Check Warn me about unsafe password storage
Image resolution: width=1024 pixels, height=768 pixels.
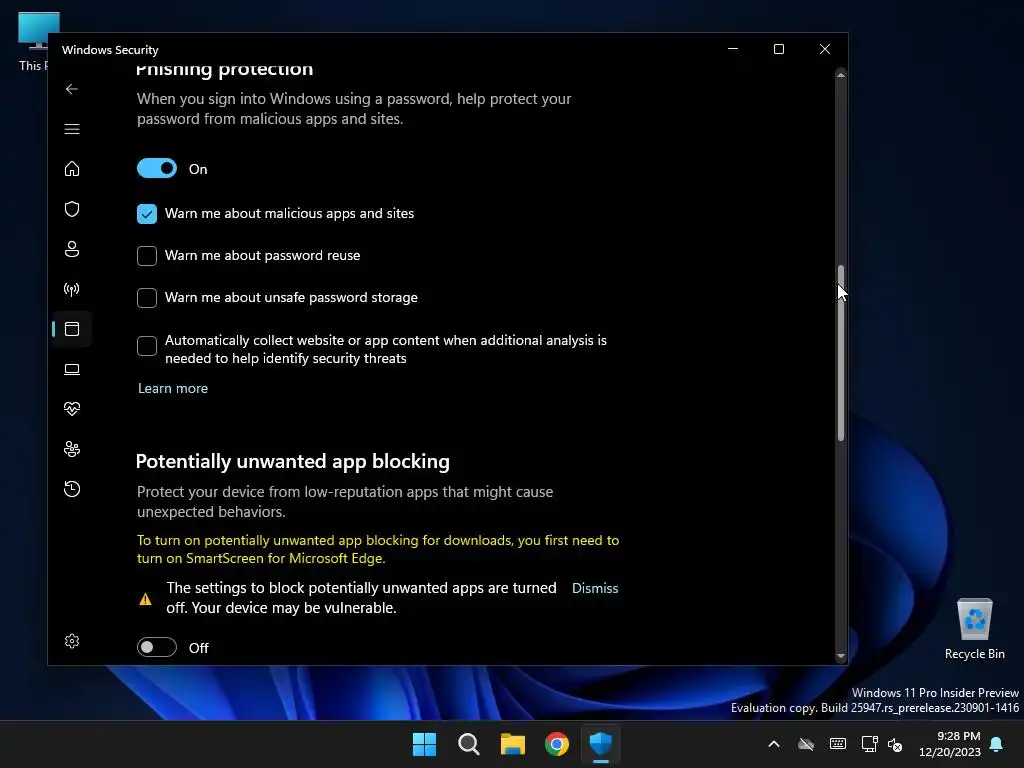point(147,298)
